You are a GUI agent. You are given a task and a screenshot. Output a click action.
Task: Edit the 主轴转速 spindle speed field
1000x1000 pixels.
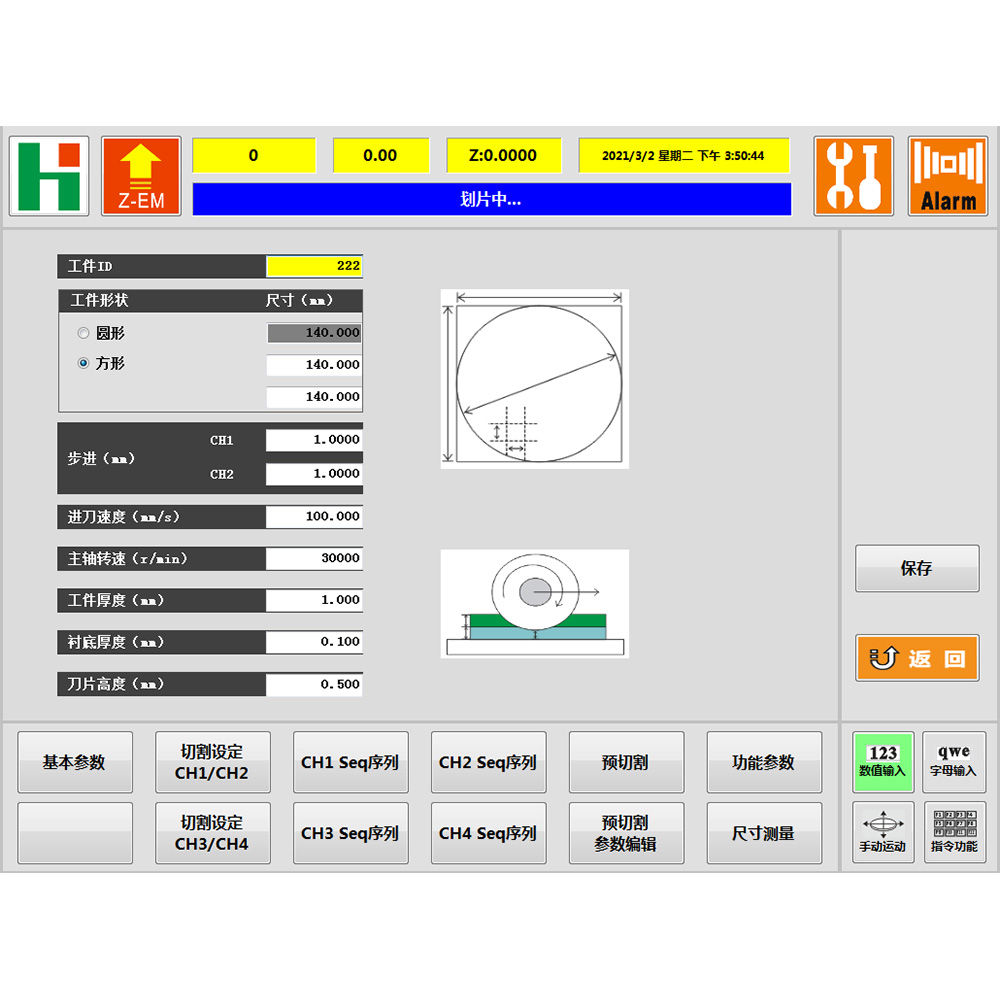pos(314,558)
